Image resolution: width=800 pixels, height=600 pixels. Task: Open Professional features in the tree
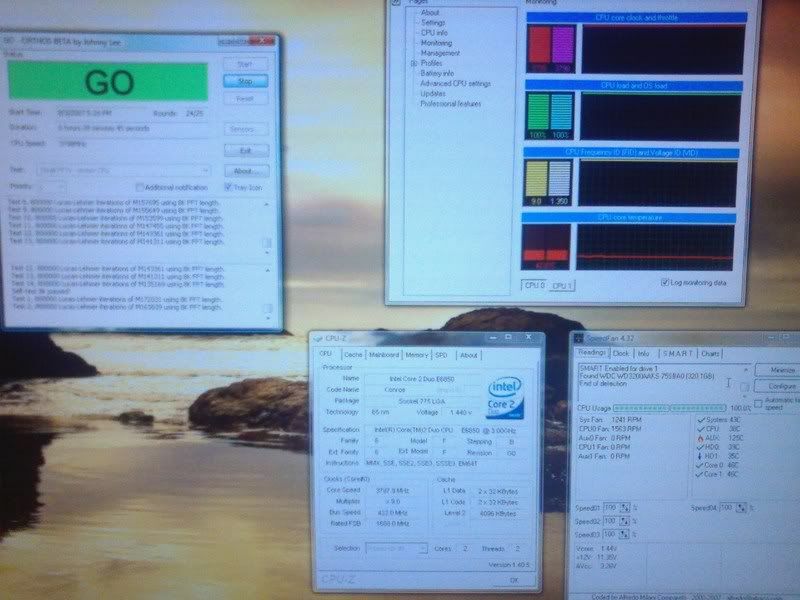click(451, 104)
